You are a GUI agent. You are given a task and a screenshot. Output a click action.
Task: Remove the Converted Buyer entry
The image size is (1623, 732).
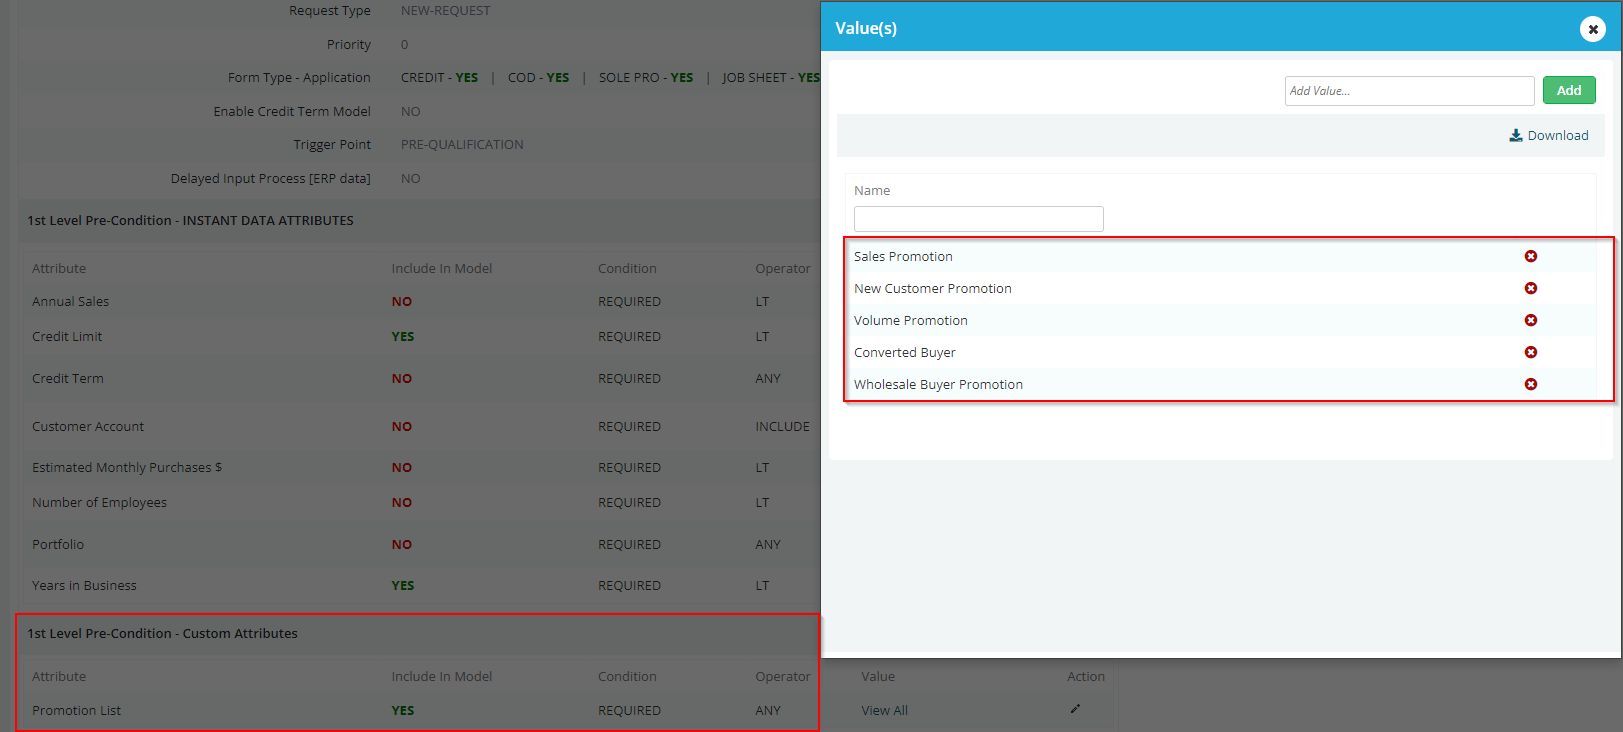click(1530, 352)
